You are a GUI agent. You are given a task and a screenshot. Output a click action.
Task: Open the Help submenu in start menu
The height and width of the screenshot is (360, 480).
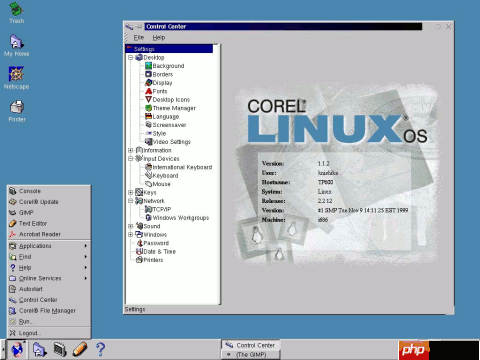[x=49, y=267]
